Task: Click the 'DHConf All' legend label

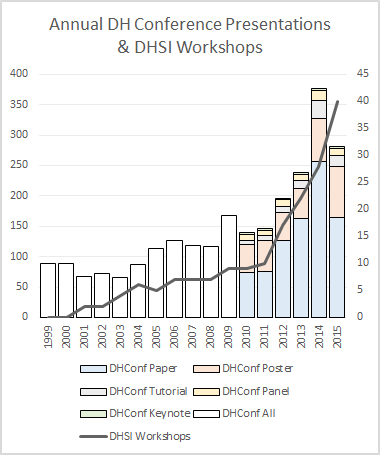Action: coord(249,413)
